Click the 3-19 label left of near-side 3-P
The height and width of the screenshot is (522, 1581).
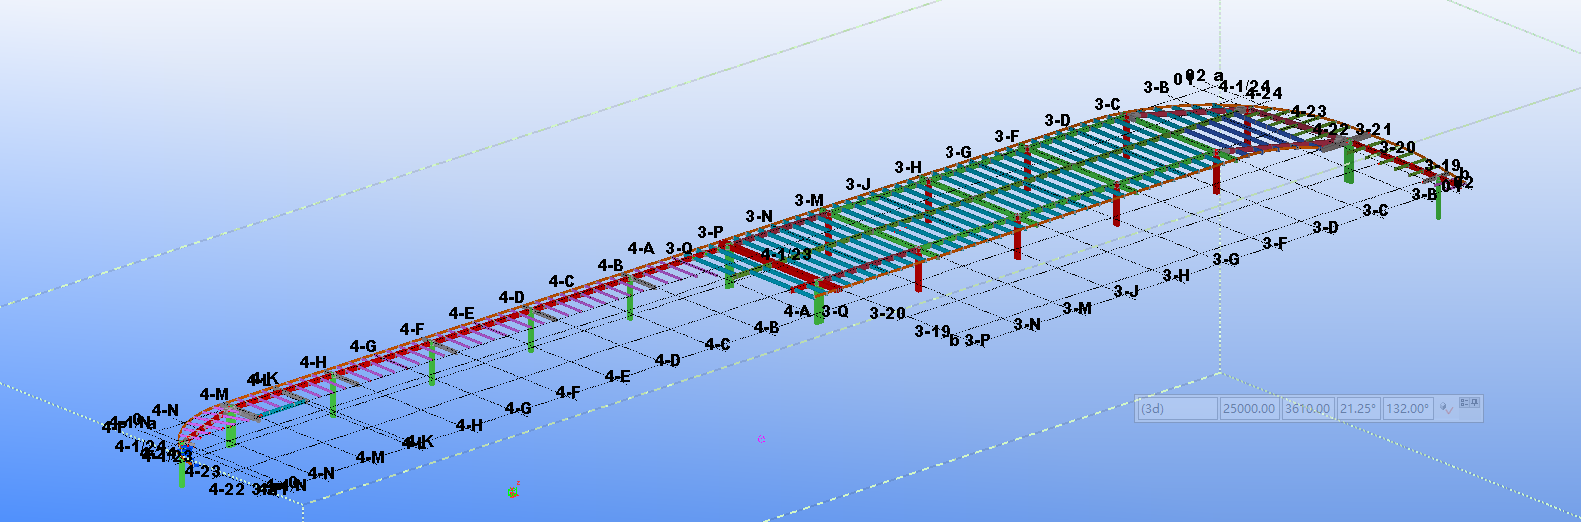[932, 331]
